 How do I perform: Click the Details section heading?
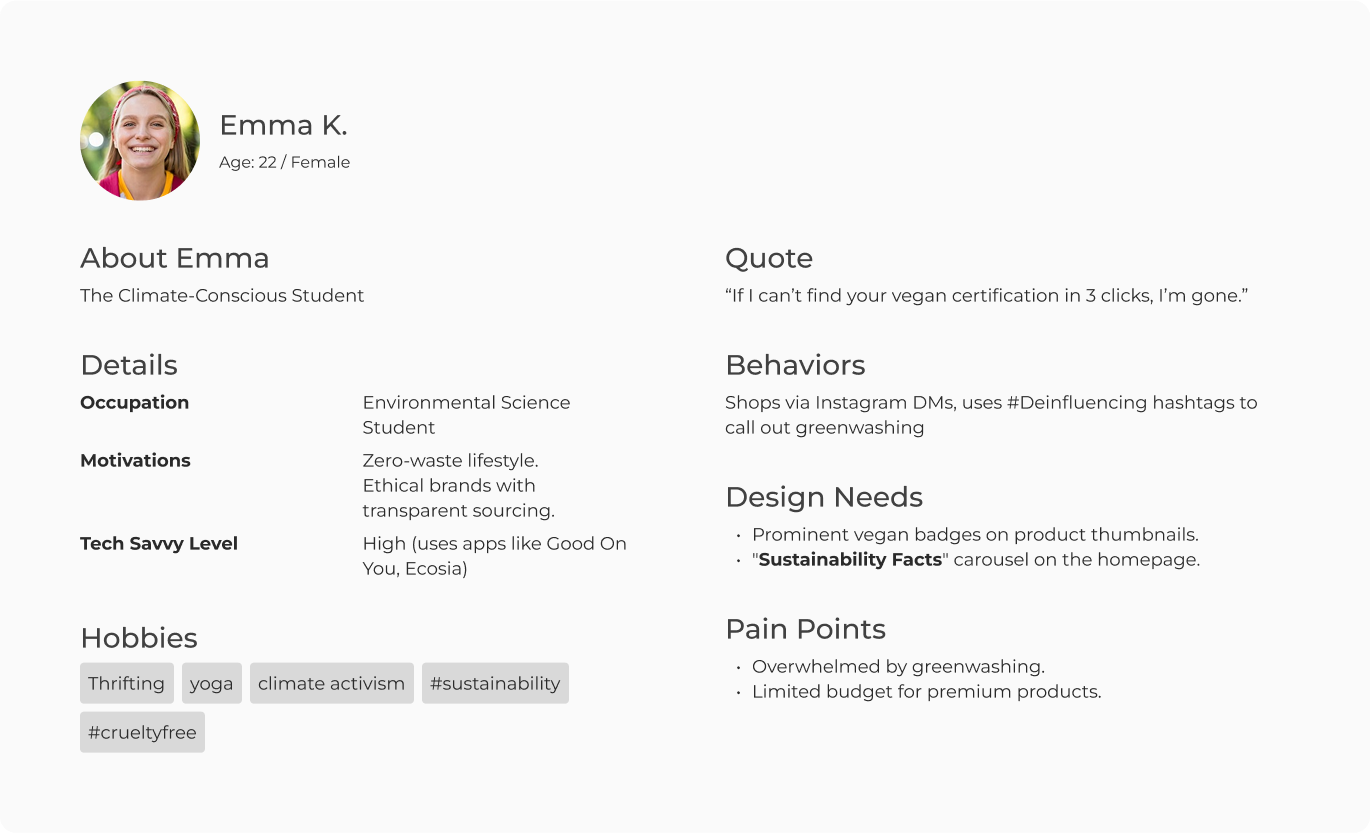click(x=129, y=365)
